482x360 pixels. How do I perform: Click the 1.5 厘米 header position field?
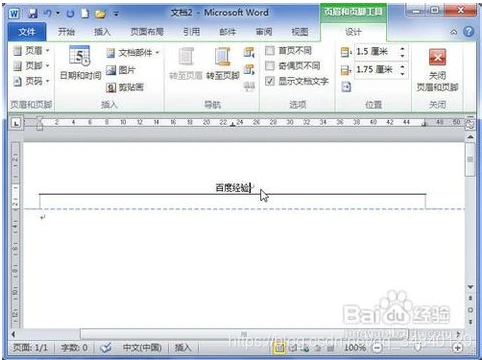[x=376, y=52]
